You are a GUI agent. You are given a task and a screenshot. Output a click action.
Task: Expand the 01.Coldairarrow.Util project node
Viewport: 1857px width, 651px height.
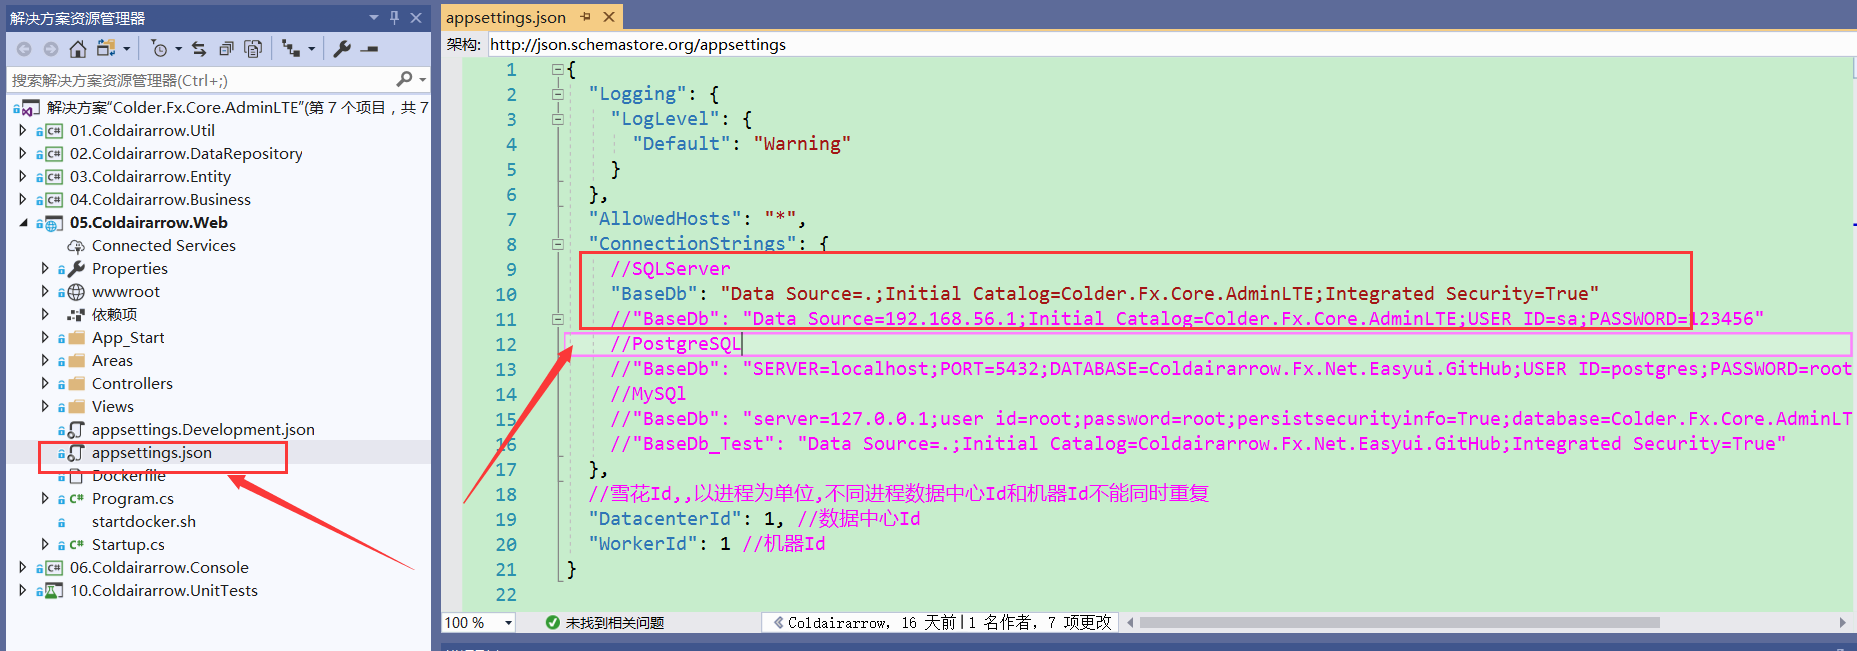[22, 130]
